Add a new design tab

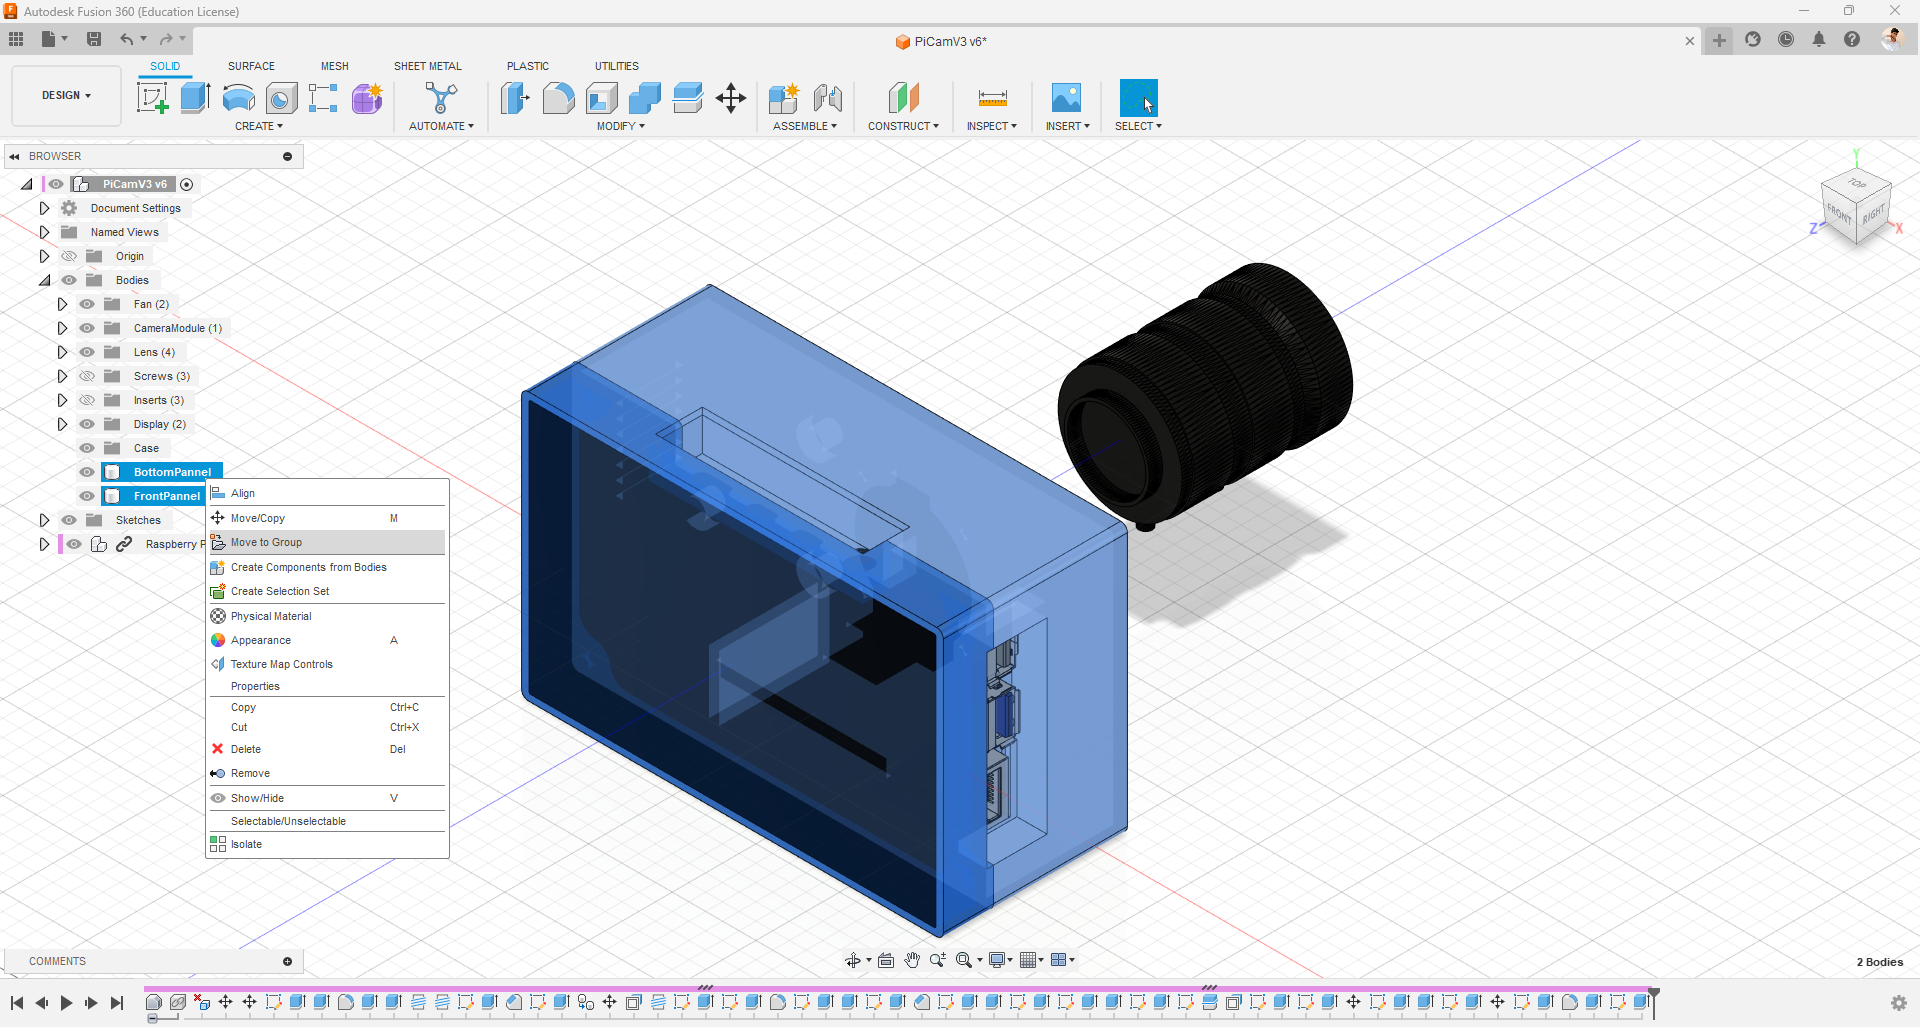click(1719, 40)
